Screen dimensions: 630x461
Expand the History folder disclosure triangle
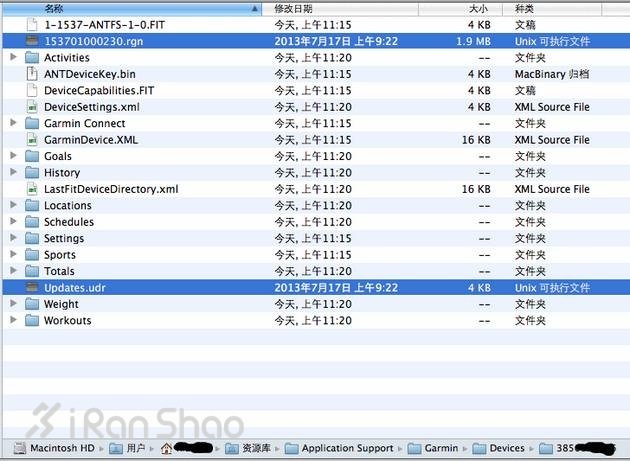click(13, 173)
